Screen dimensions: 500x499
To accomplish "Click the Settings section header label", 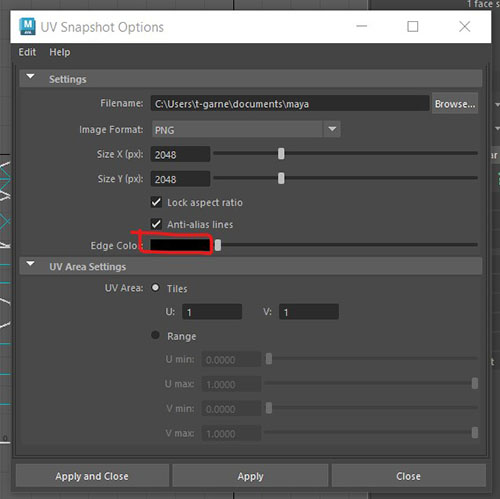I will (68, 79).
